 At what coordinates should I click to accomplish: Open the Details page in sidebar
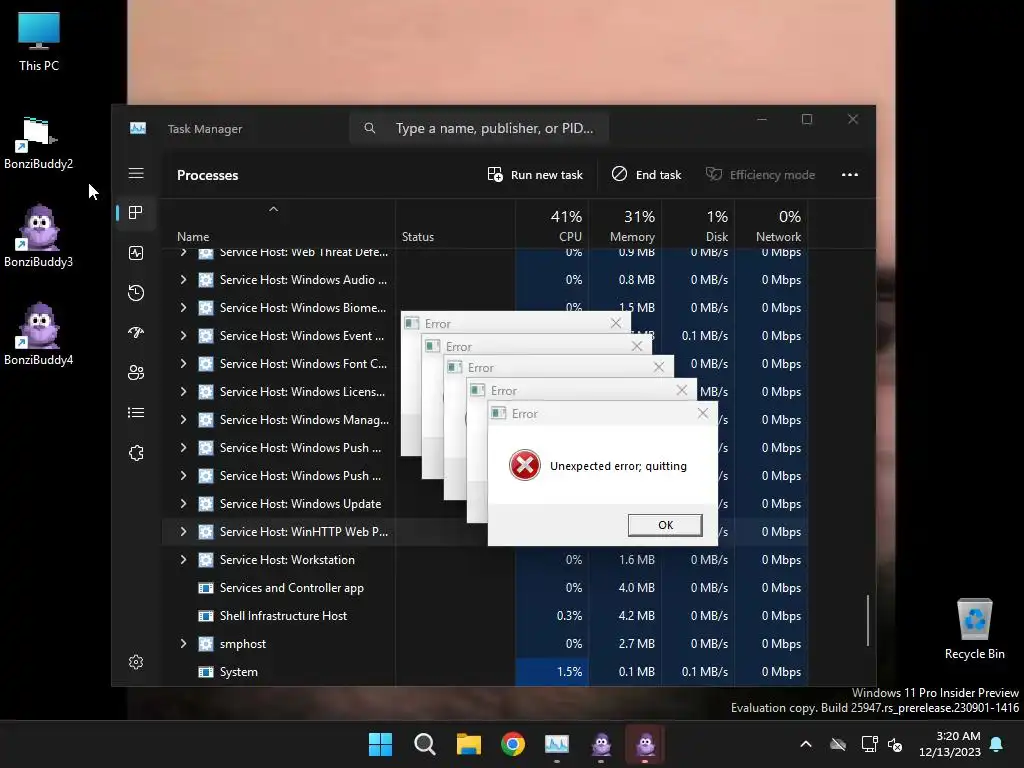(136, 413)
